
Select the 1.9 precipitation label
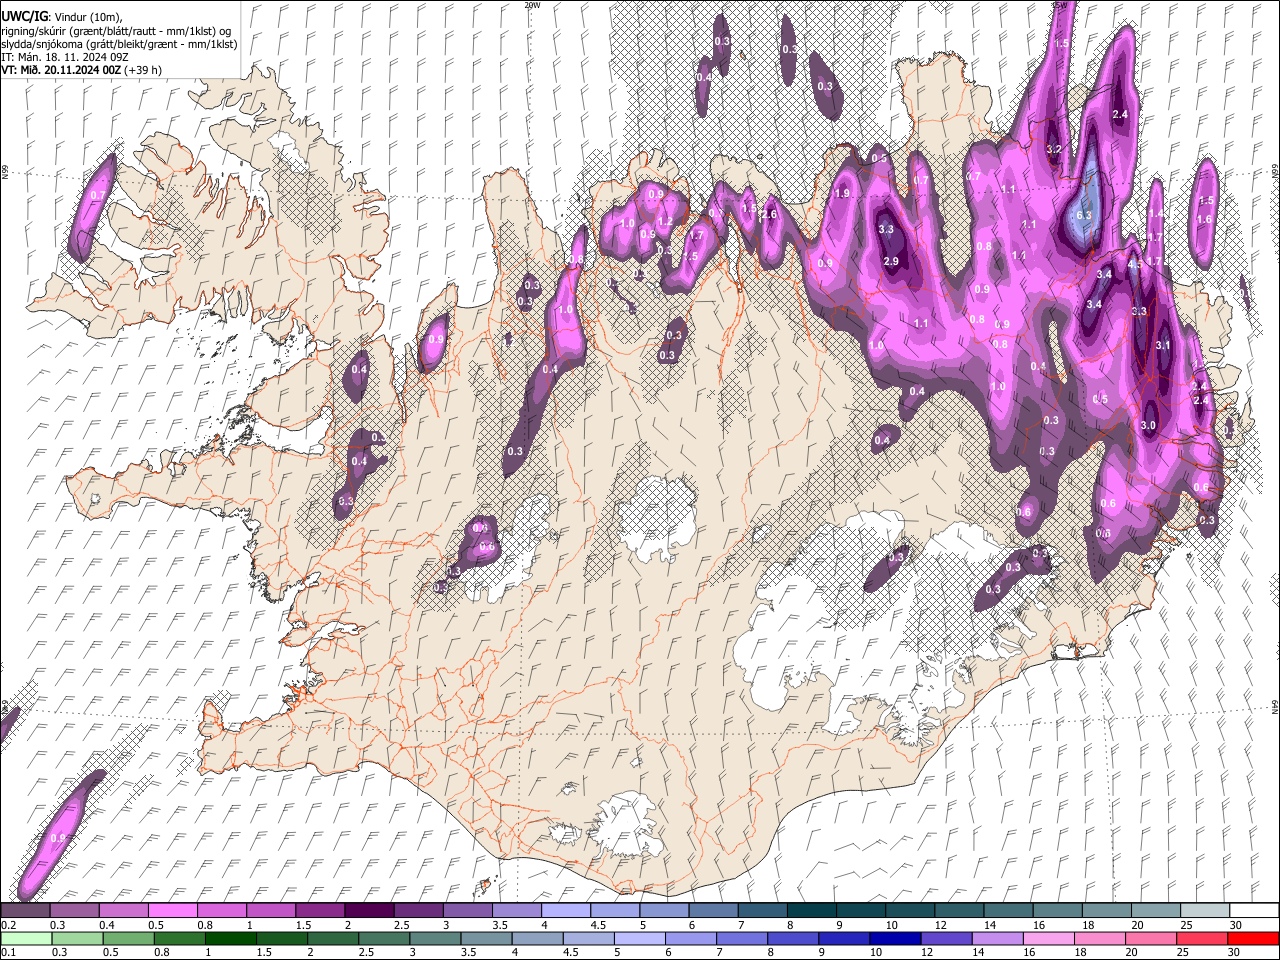click(x=842, y=193)
